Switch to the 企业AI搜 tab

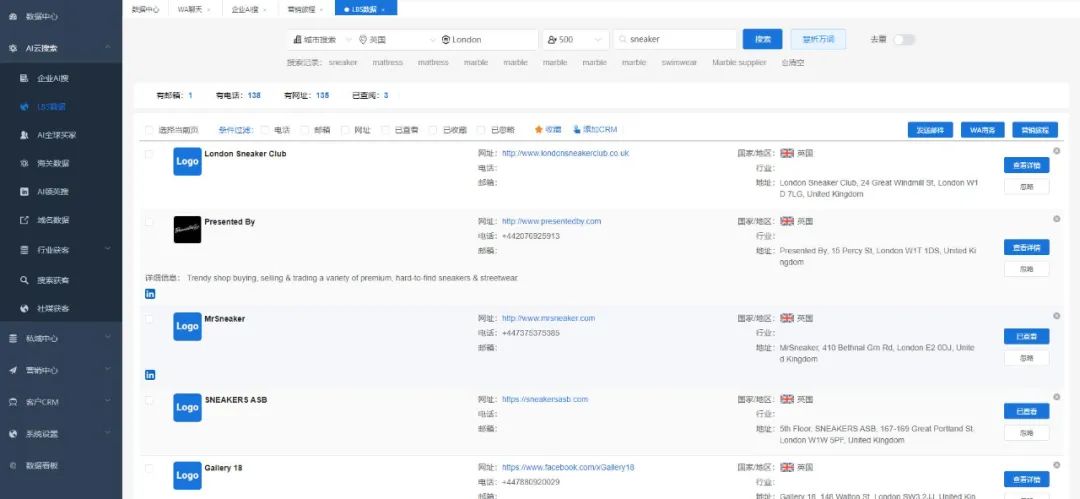248,10
